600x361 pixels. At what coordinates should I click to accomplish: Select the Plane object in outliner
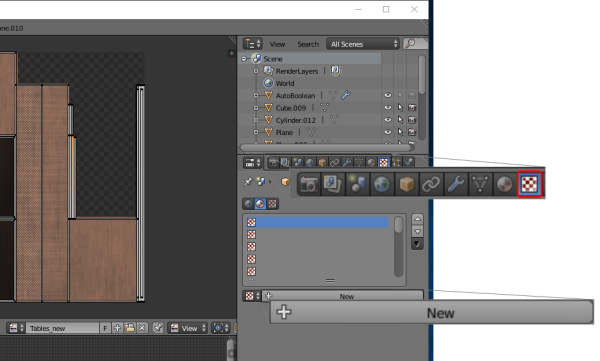[x=284, y=132]
